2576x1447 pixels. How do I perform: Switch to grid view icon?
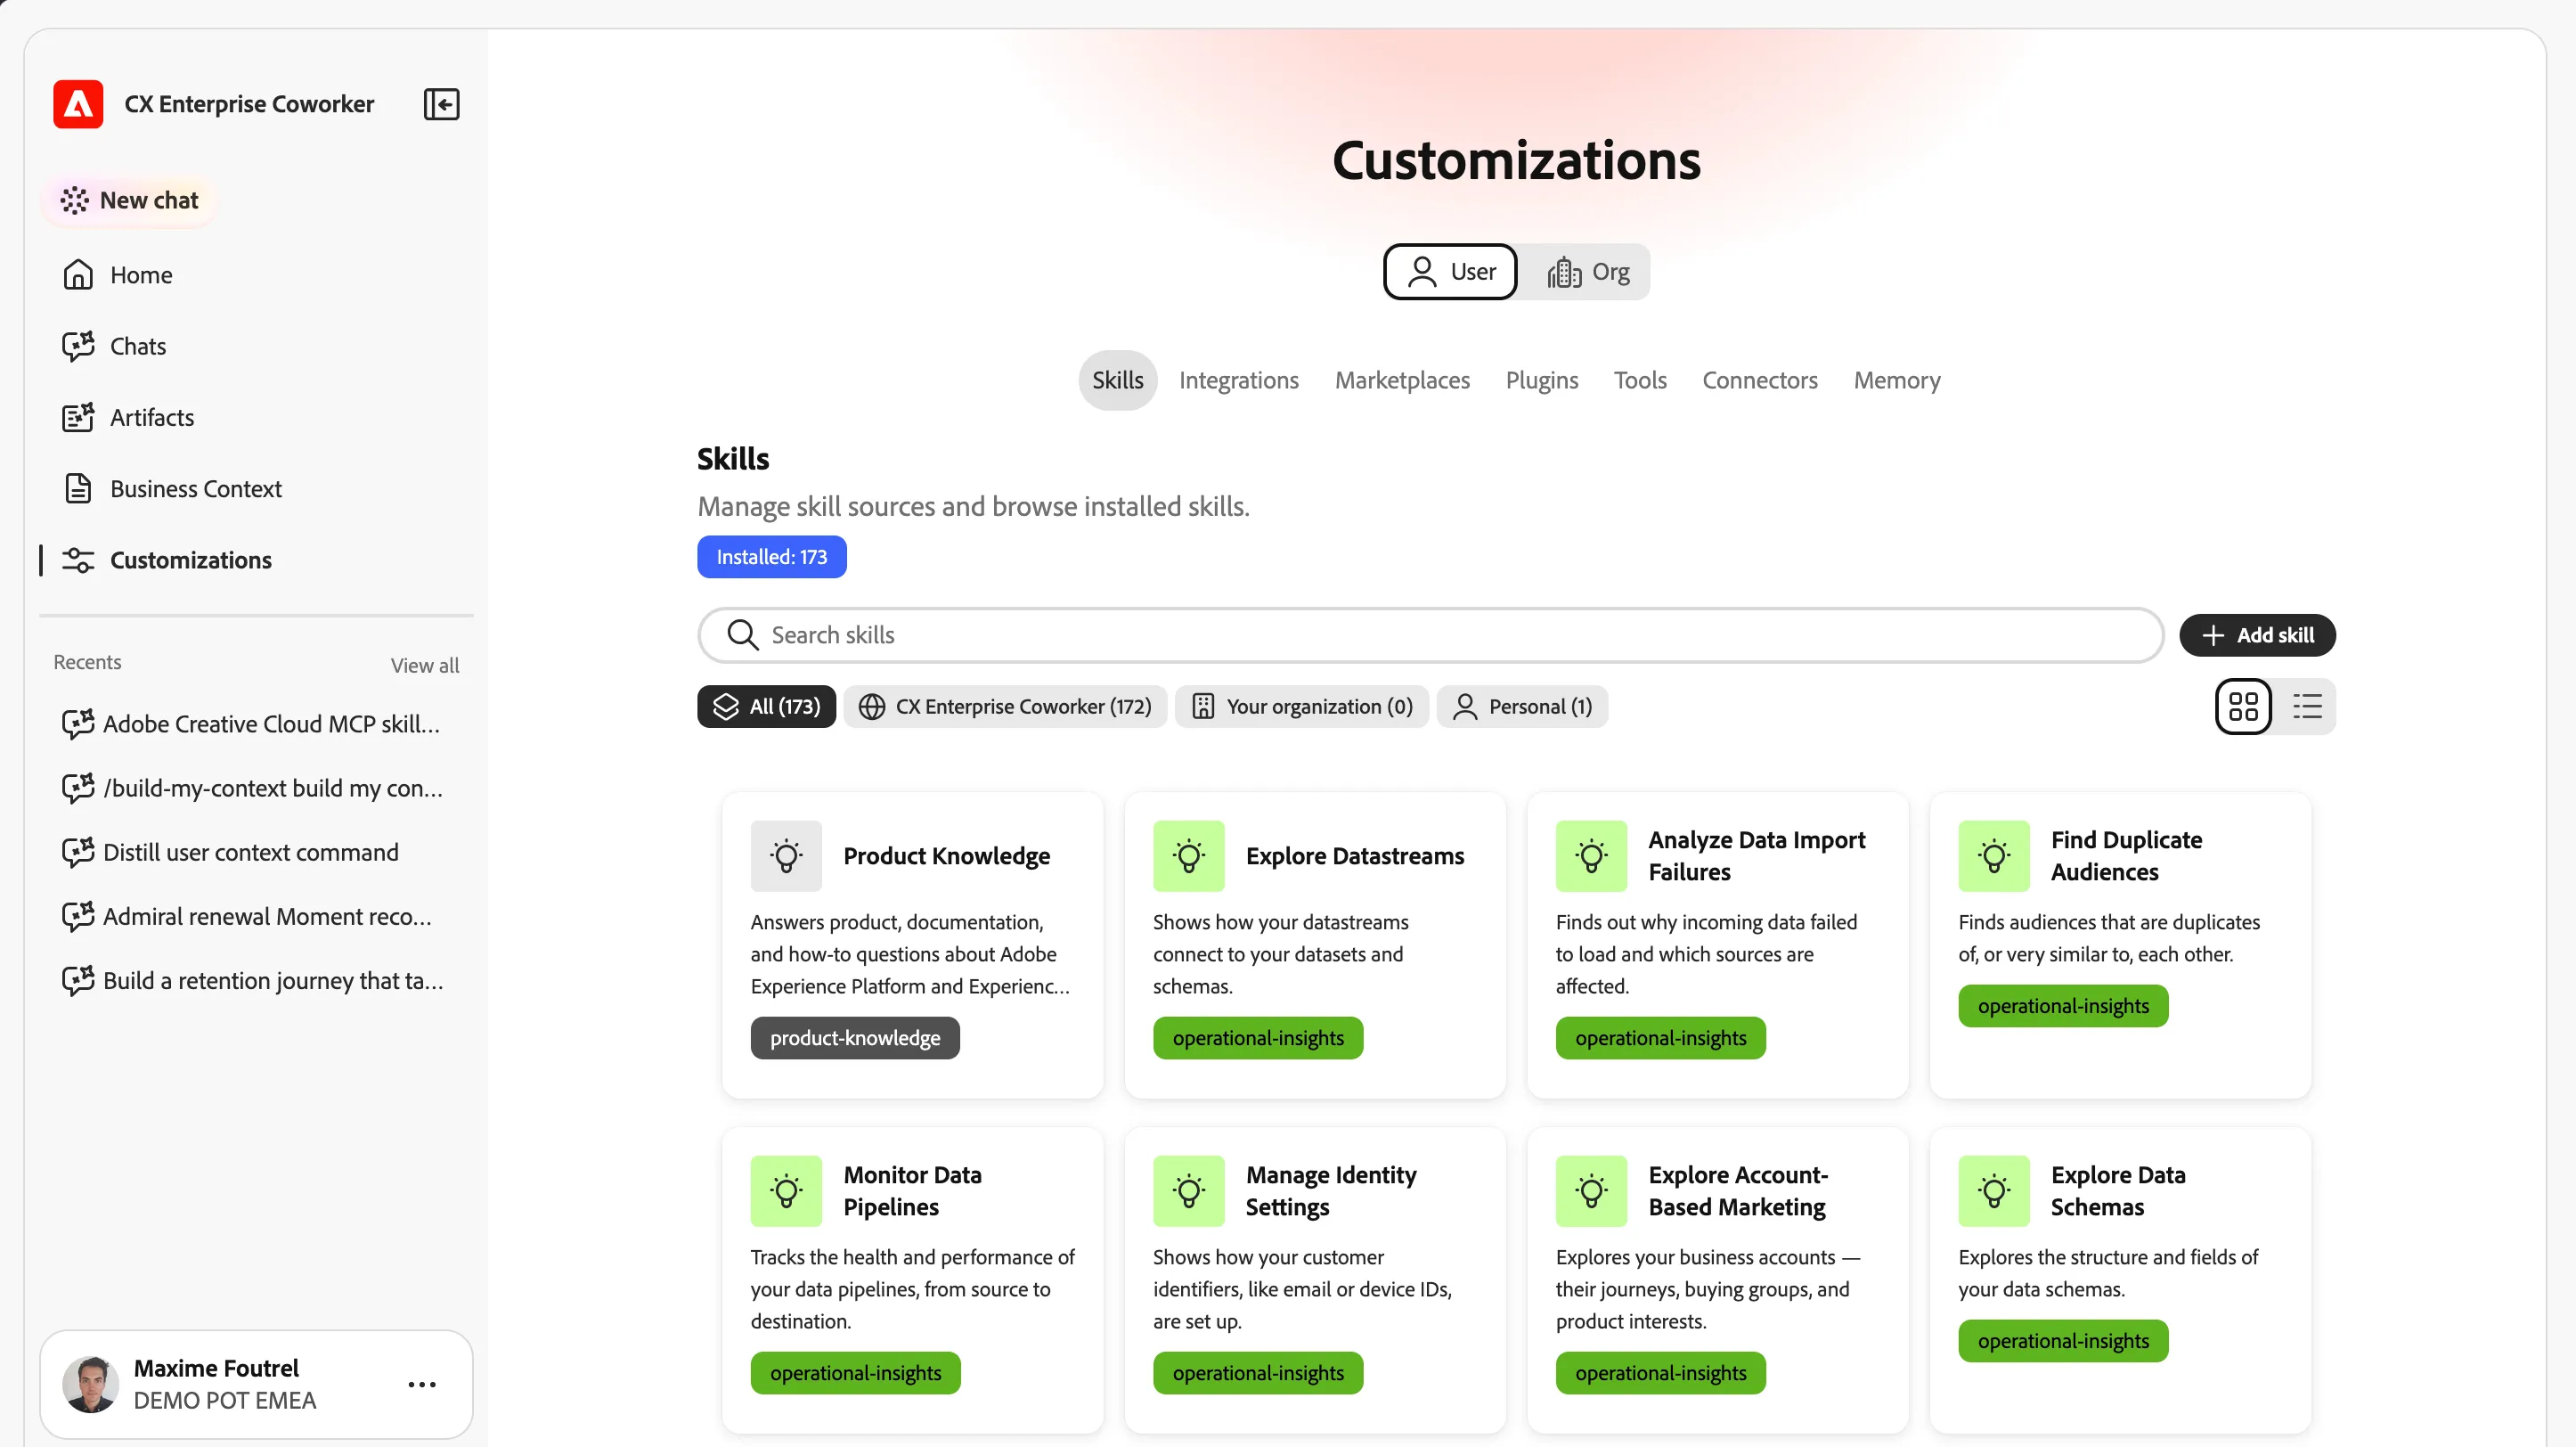pyautogui.click(x=2243, y=707)
